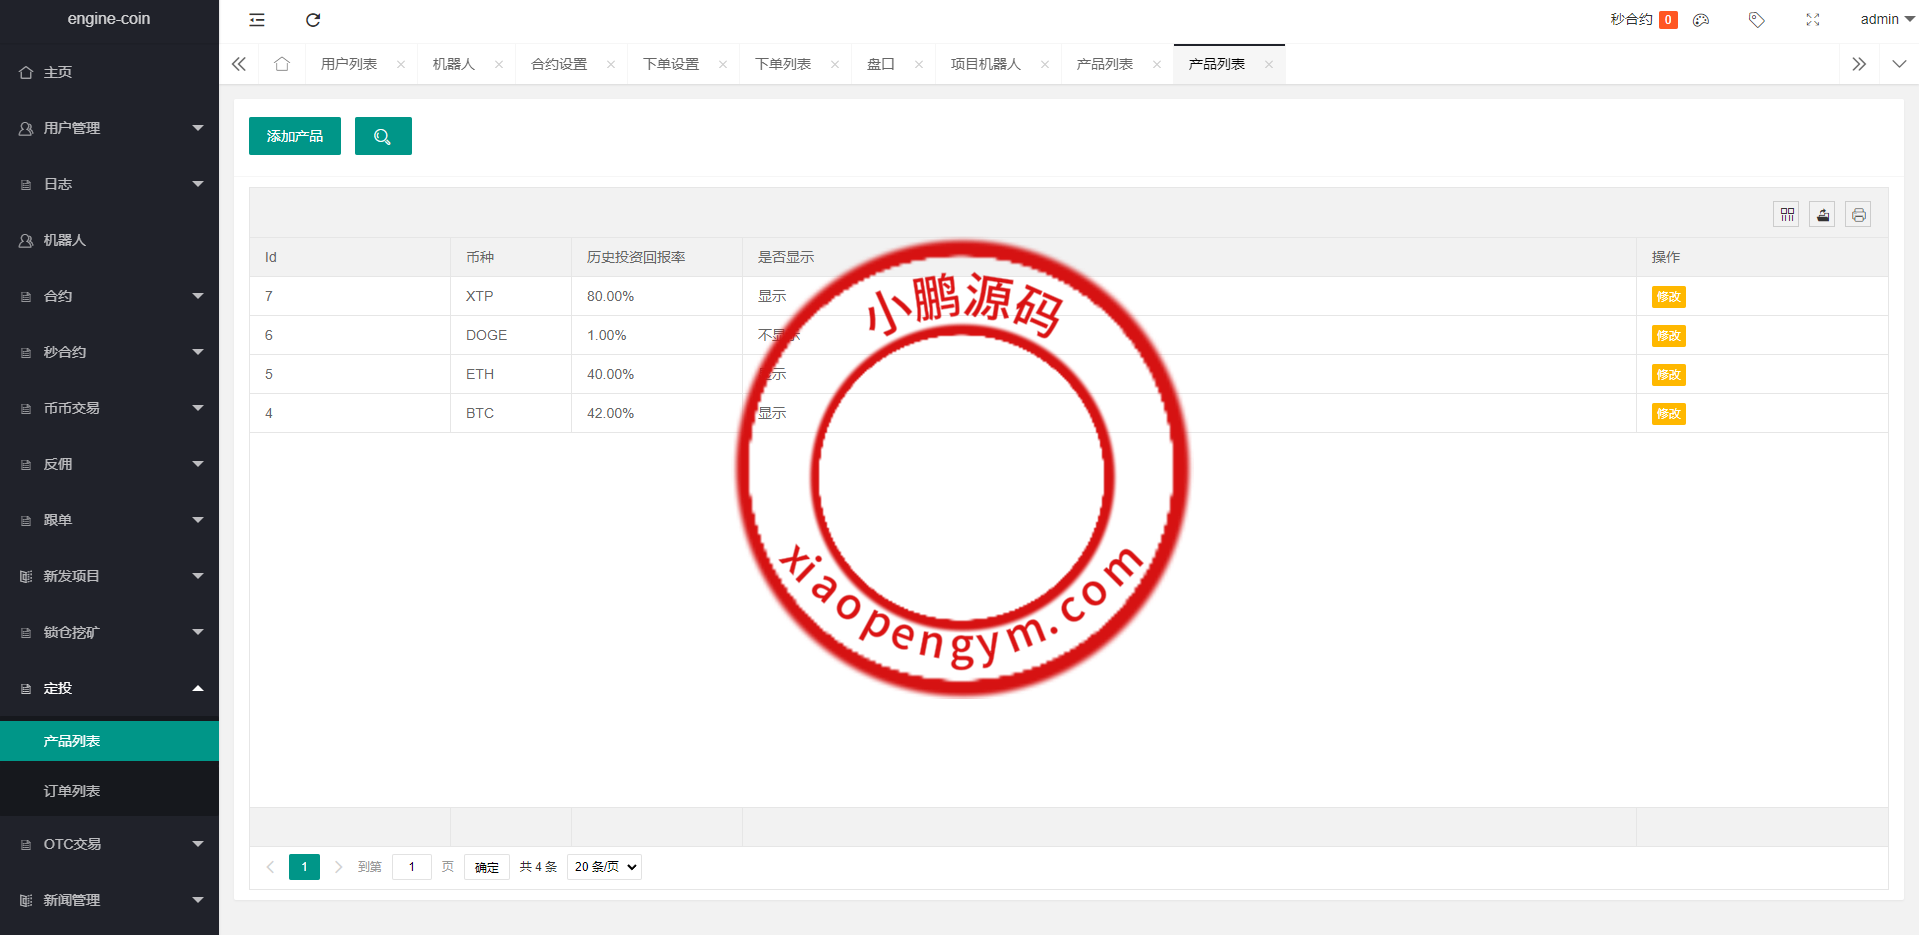
Task: Export table data using the export icon
Action: click(1822, 214)
